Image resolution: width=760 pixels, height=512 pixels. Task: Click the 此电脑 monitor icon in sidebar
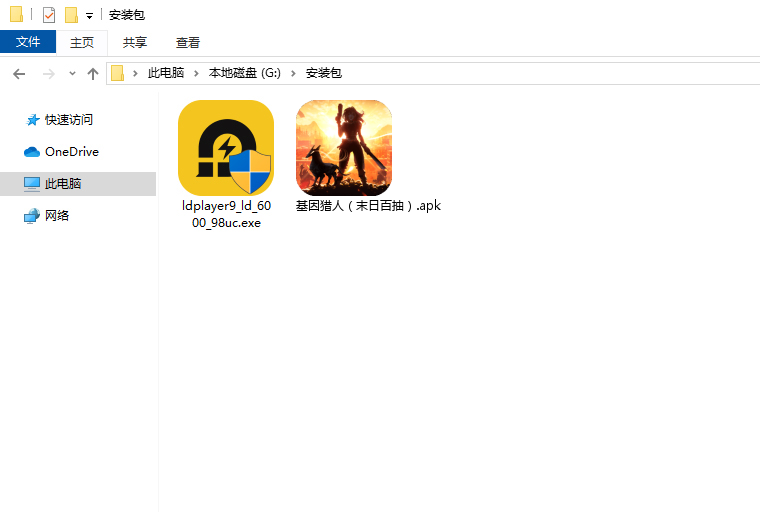32,184
